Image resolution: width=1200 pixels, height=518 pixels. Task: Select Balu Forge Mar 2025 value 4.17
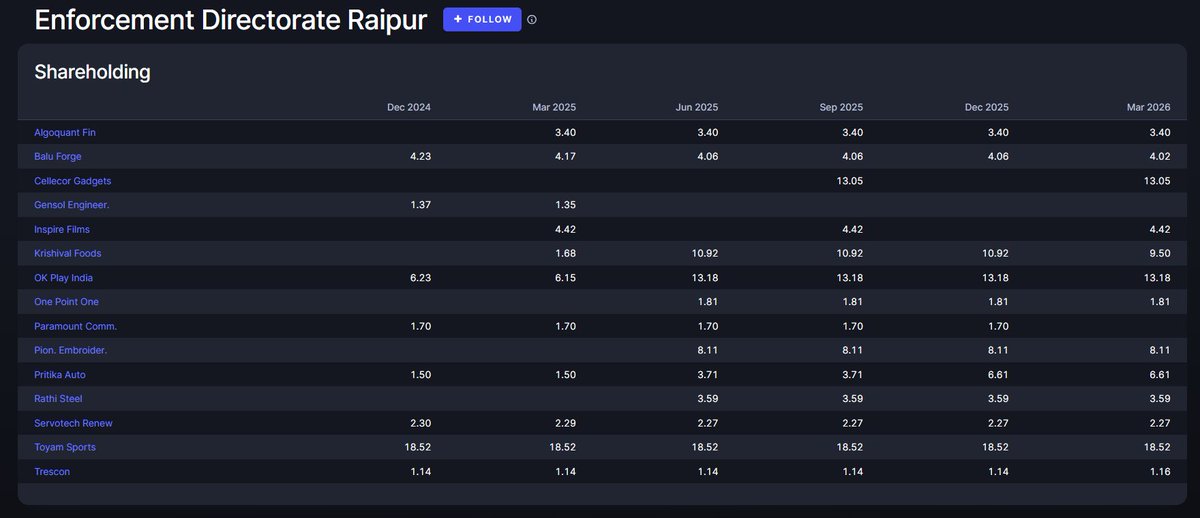(x=566, y=156)
